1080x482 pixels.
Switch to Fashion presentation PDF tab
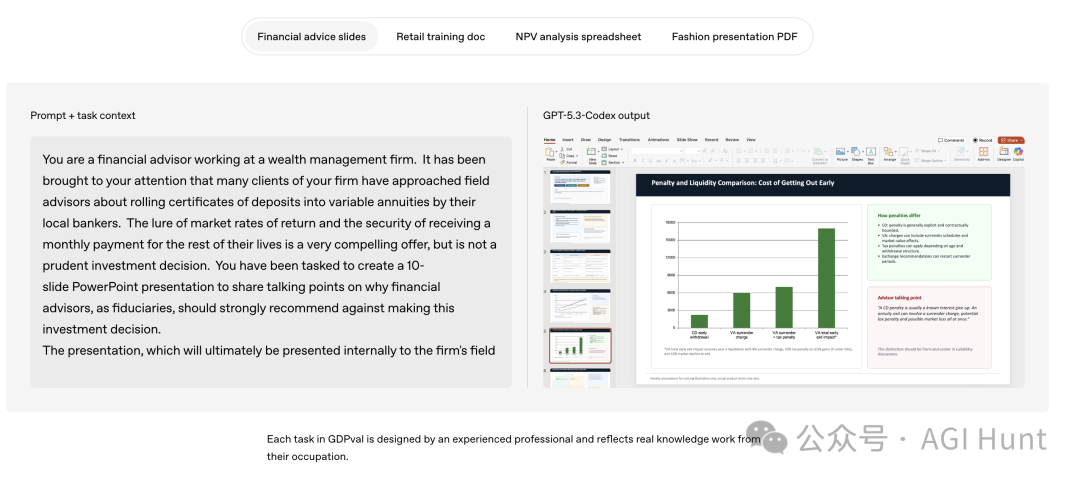734,36
